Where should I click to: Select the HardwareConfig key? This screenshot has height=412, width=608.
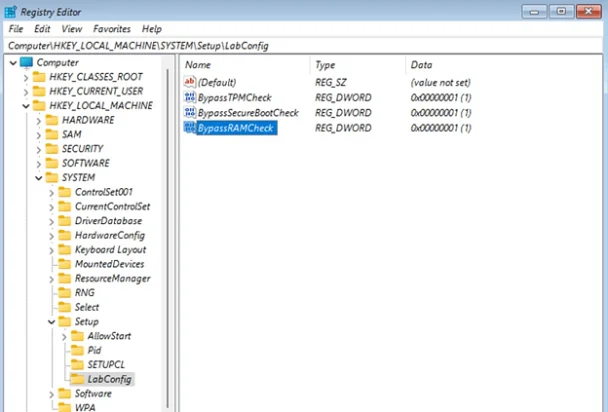click(110, 235)
